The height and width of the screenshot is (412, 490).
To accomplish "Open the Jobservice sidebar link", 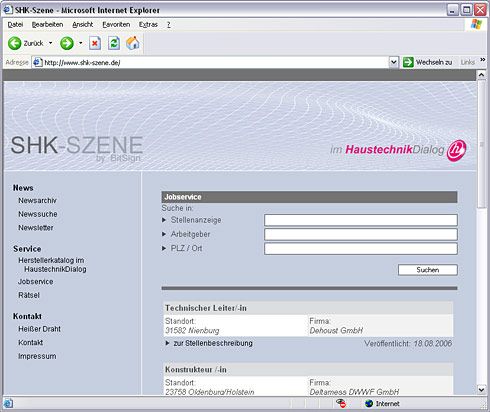I will [36, 282].
